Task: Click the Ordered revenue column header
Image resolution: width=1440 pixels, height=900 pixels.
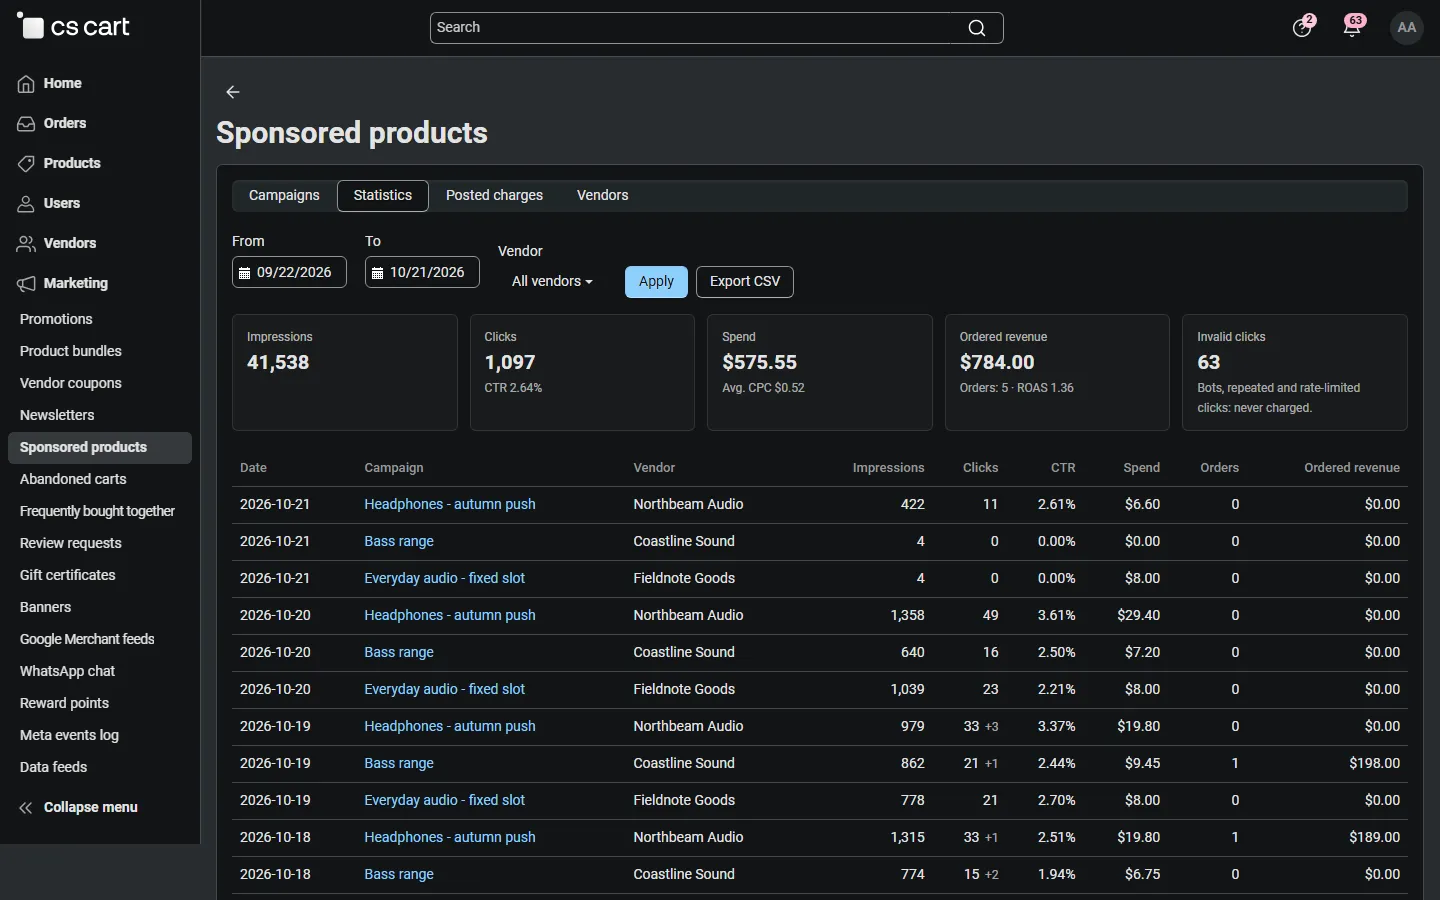Action: coord(1352,468)
